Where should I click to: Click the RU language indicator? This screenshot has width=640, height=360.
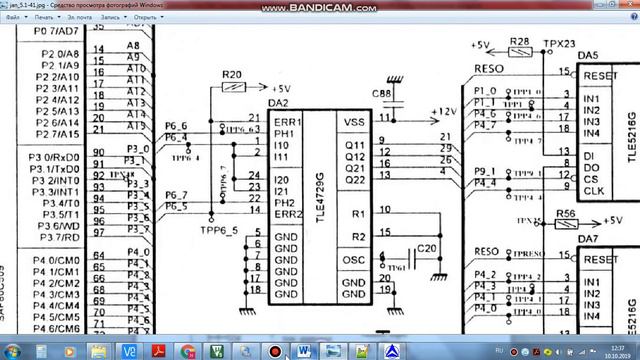pos(499,351)
